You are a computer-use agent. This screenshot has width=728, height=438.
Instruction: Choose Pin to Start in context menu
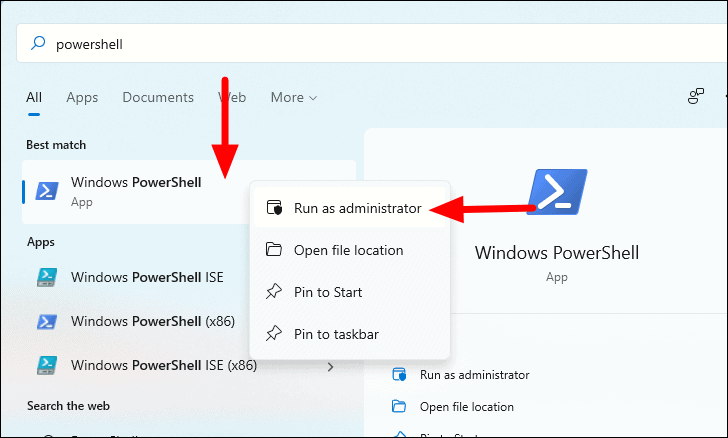pos(350,292)
